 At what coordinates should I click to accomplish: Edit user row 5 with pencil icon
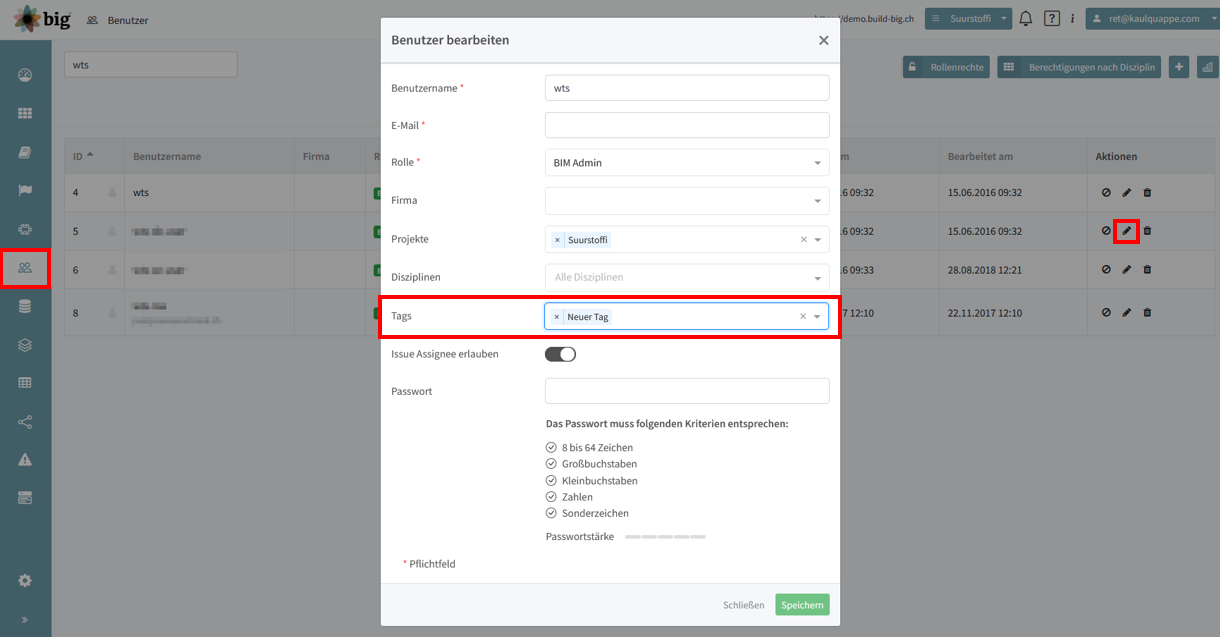pyautogui.click(x=1126, y=230)
